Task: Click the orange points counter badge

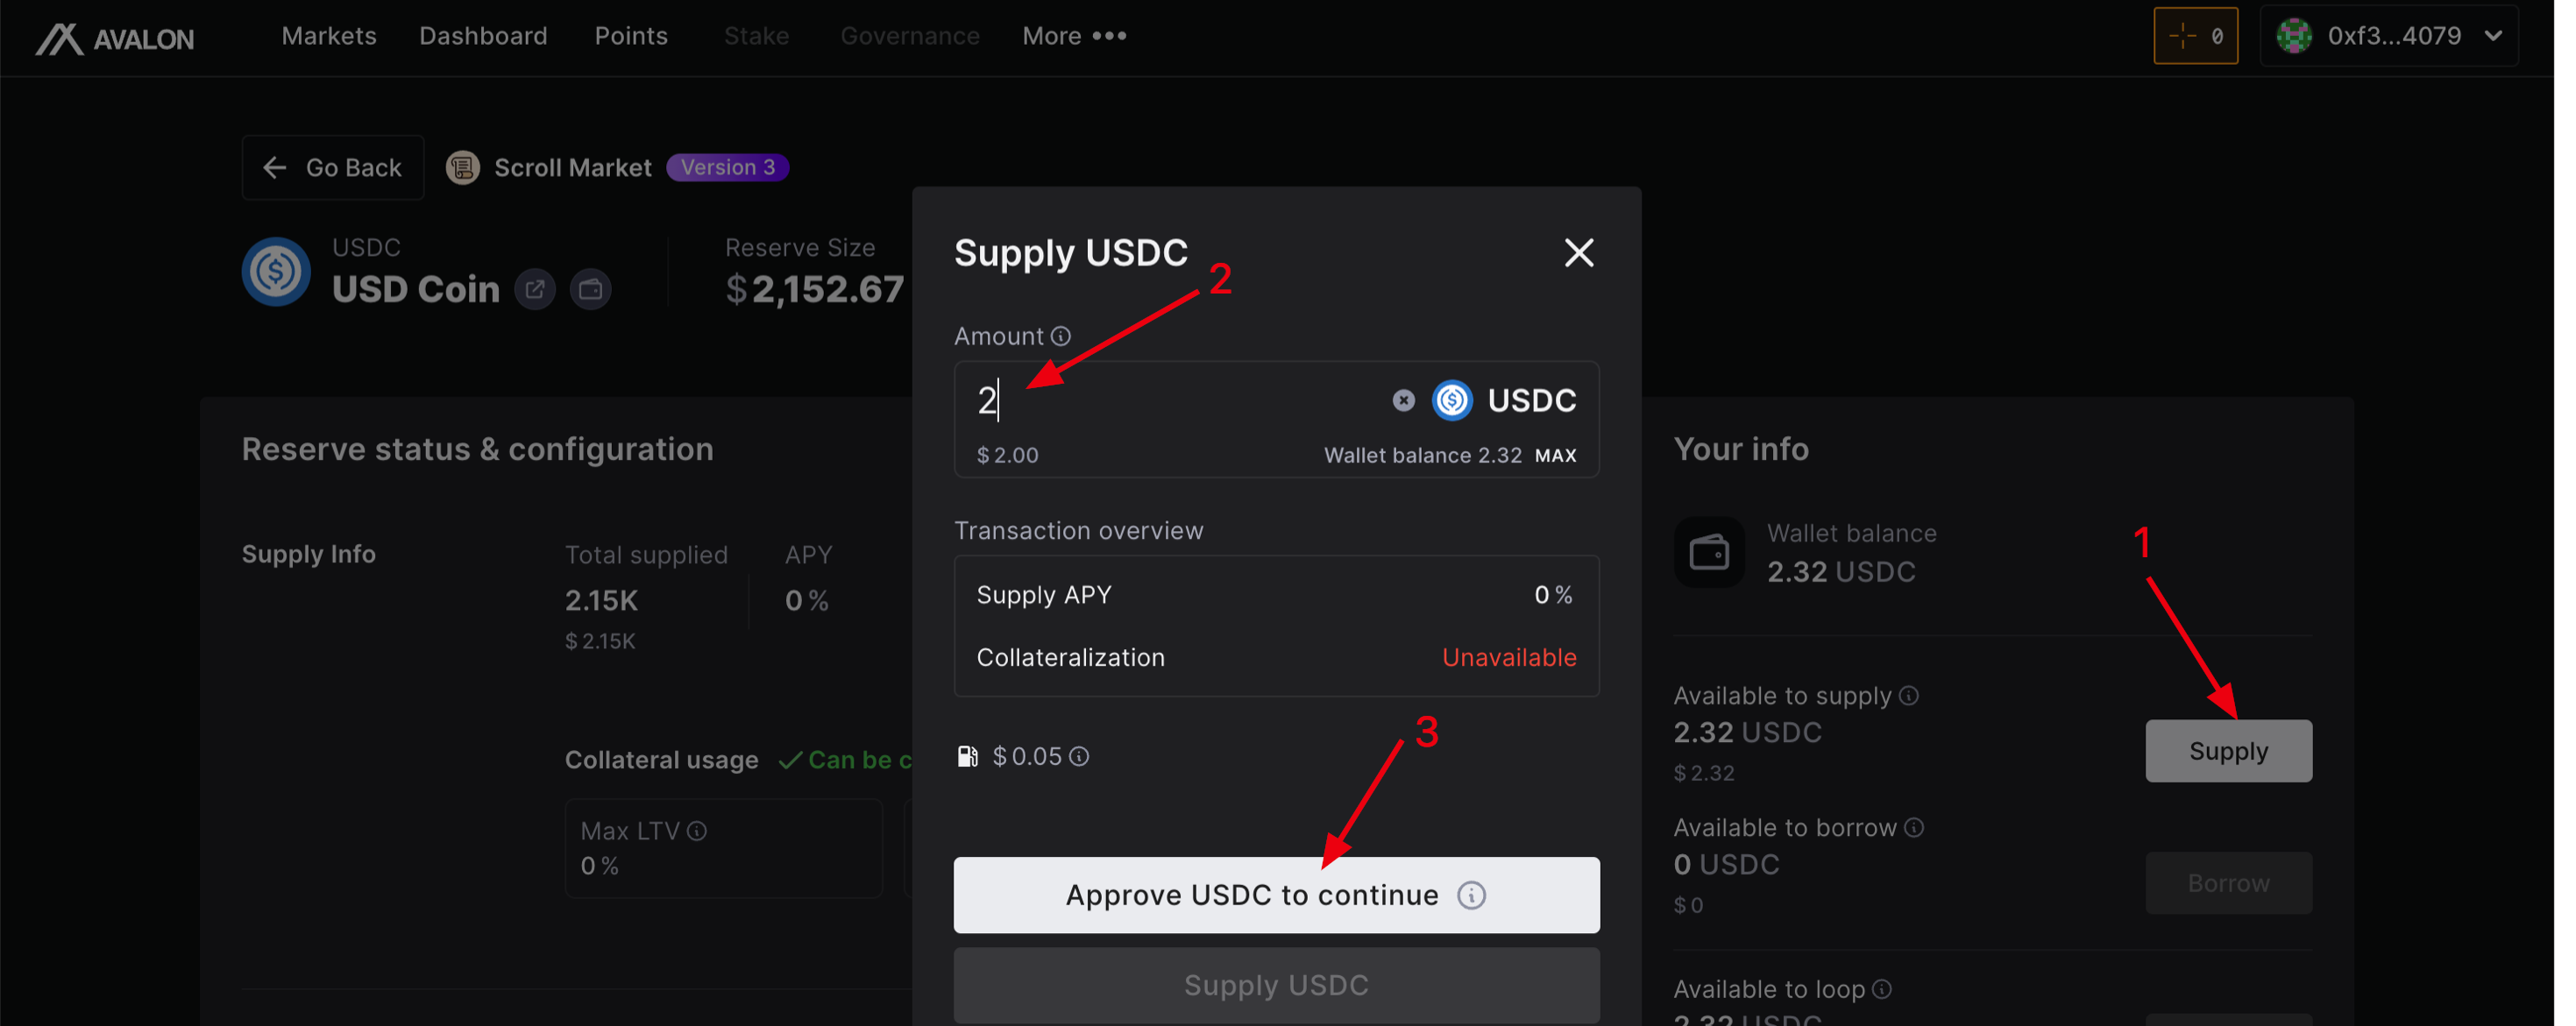Action: pos(2195,36)
